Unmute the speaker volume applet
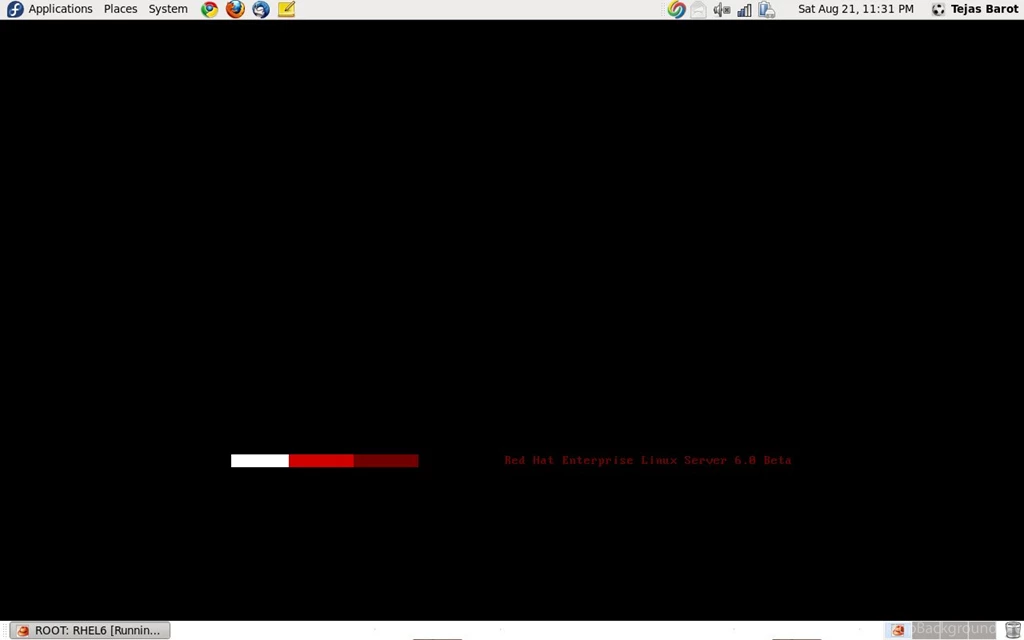This screenshot has height=640, width=1024. pos(721,9)
